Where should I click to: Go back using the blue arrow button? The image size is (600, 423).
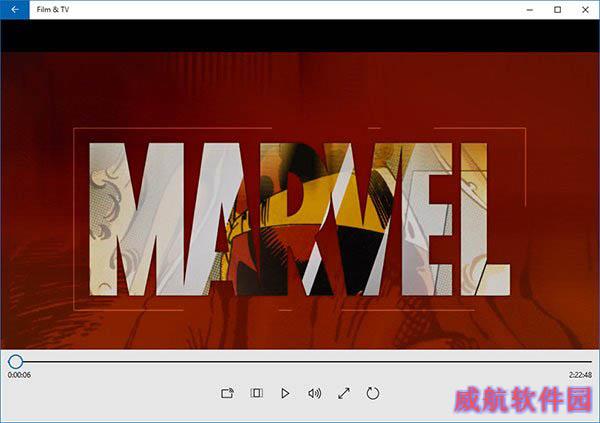coord(15,10)
